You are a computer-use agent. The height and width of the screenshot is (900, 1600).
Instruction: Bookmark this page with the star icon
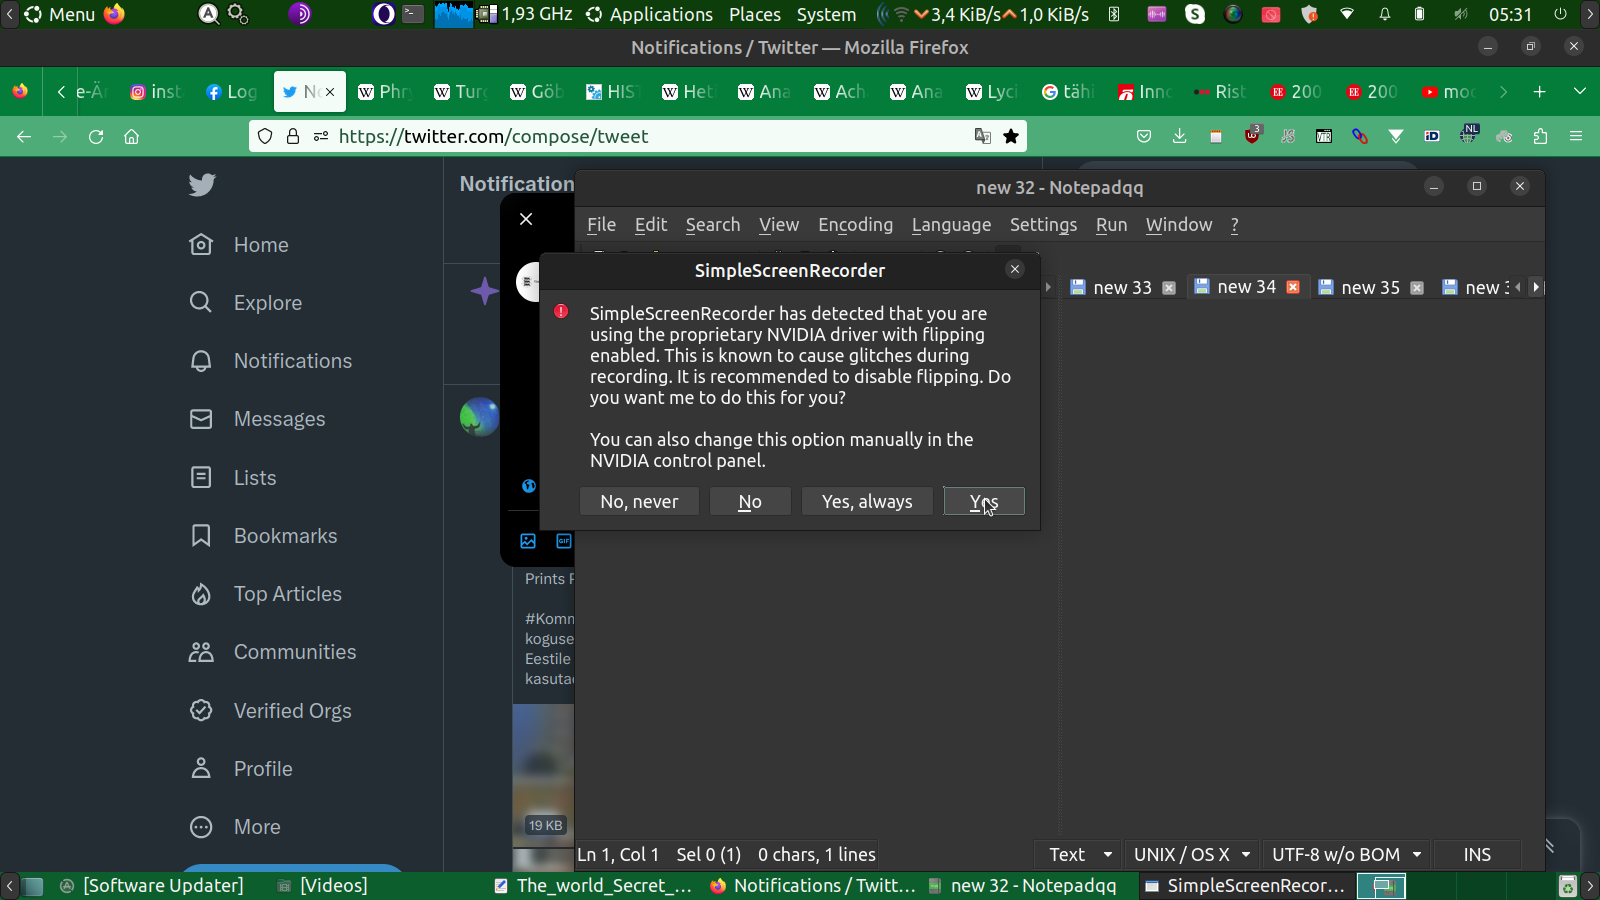click(x=1011, y=136)
